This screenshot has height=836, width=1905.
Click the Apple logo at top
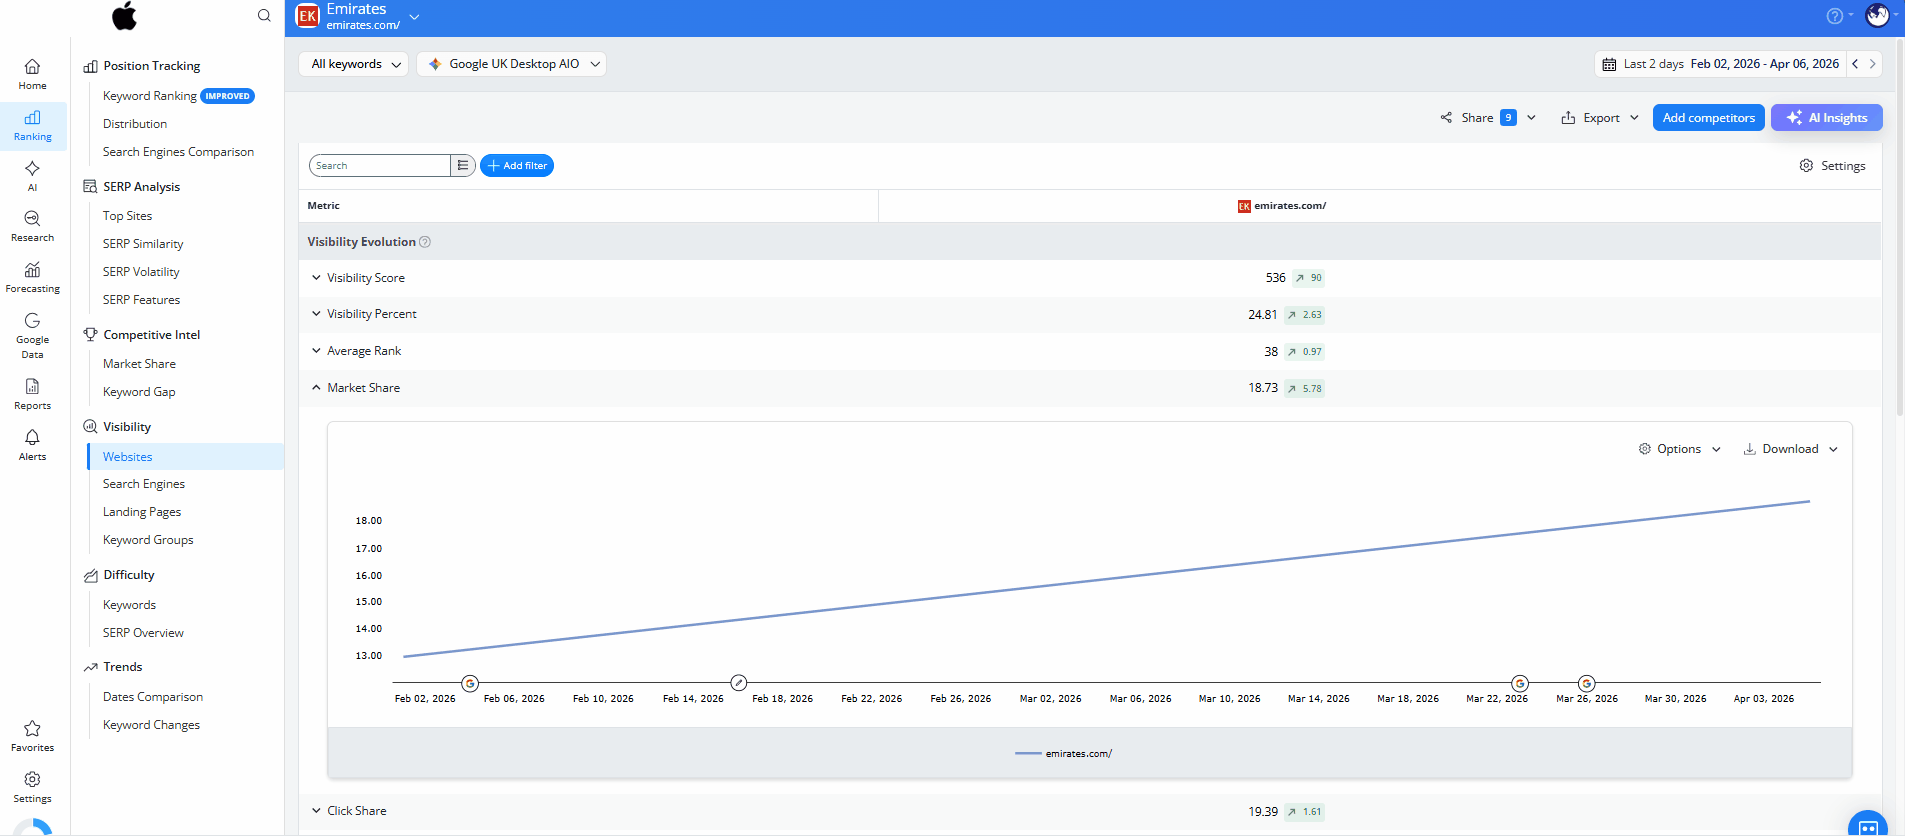pyautogui.click(x=124, y=15)
